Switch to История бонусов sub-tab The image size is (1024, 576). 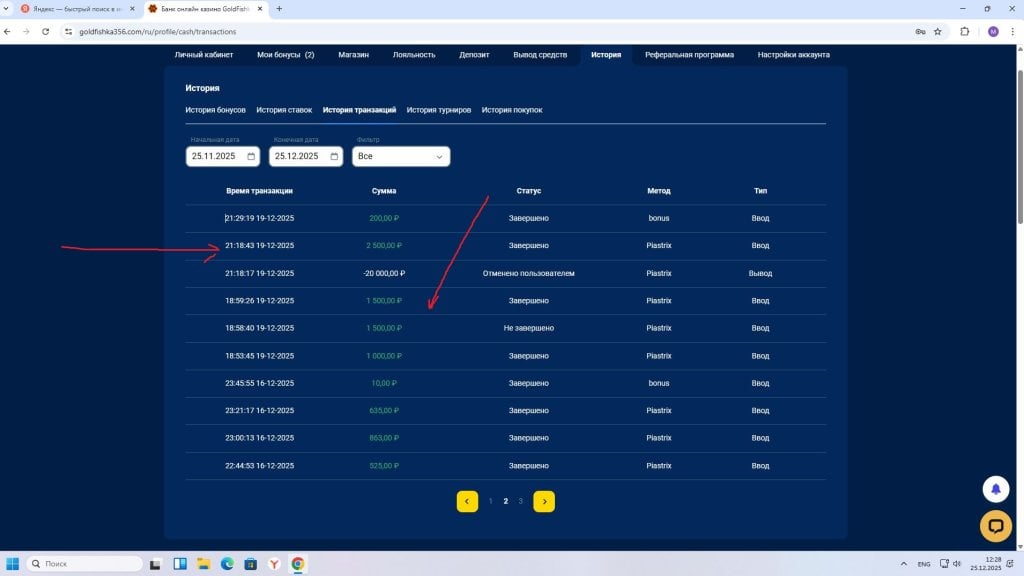point(216,110)
